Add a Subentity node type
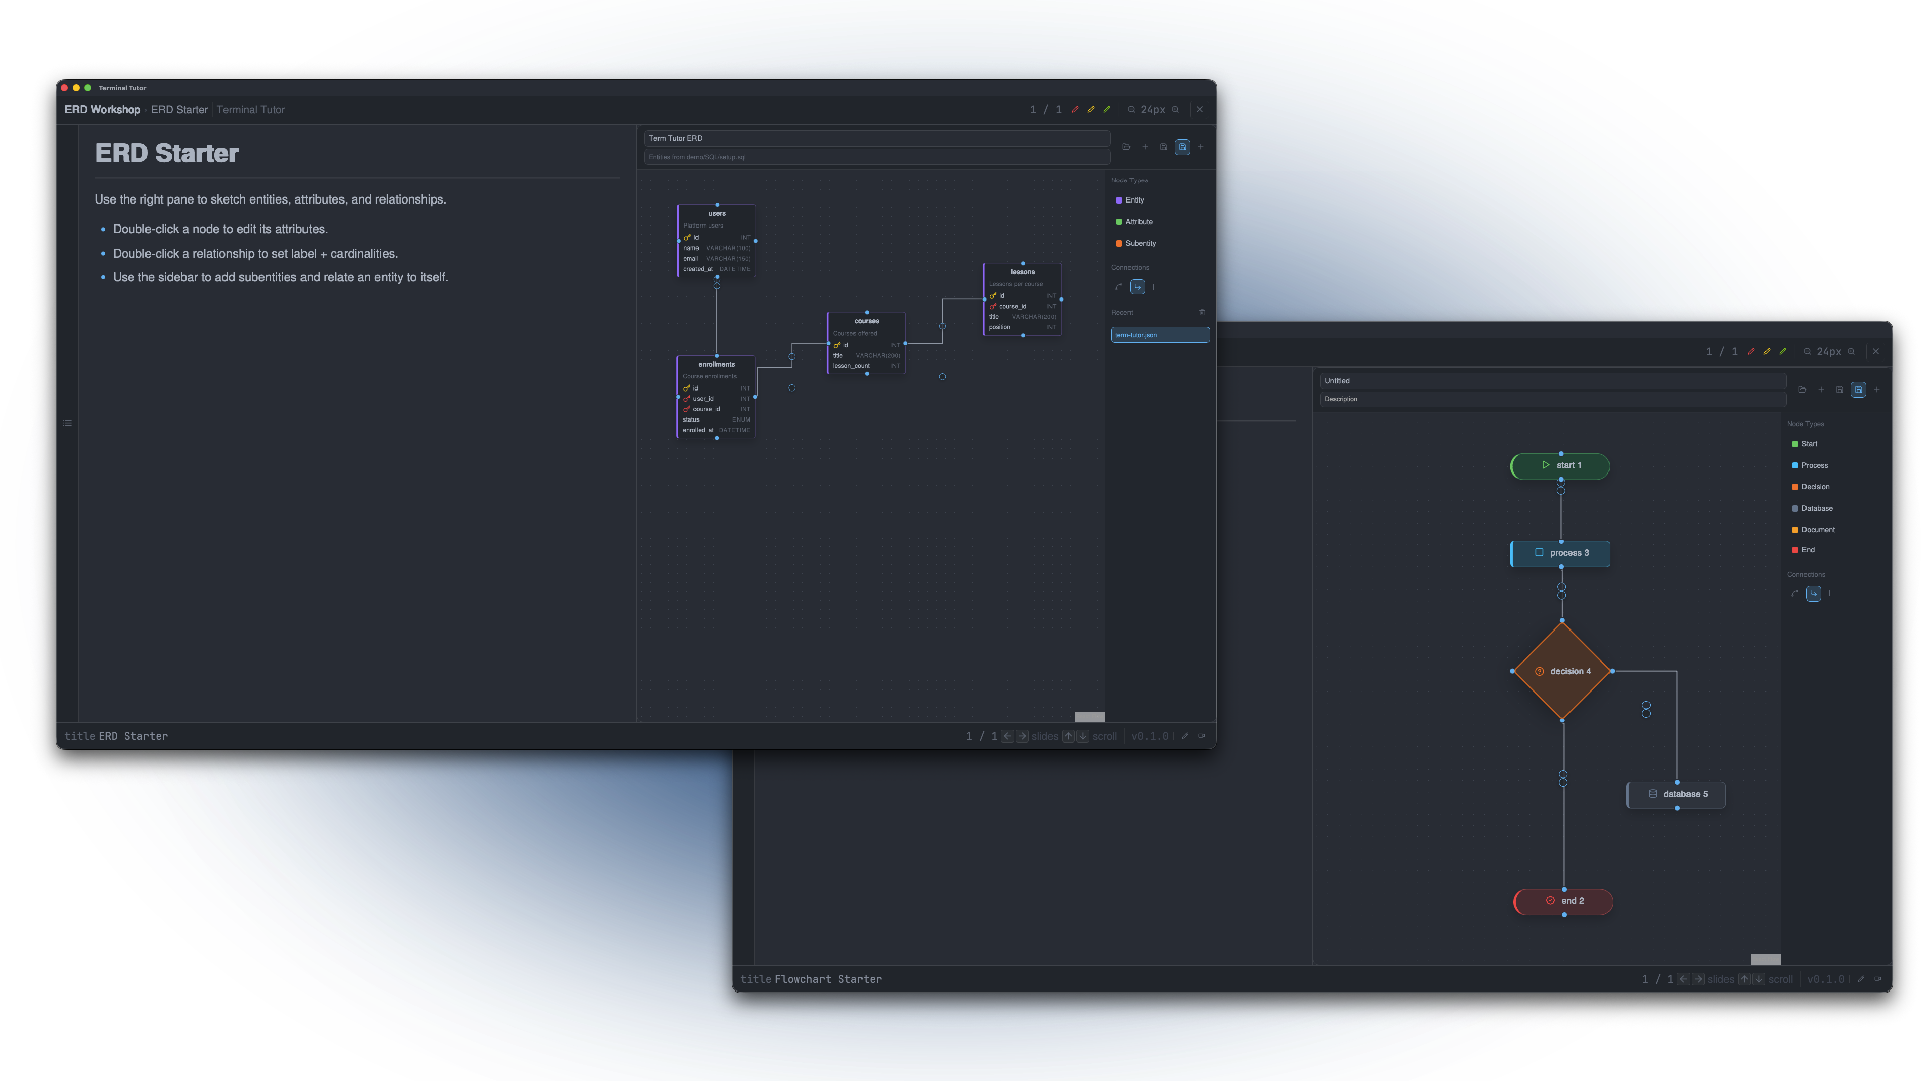1921x1081 pixels. click(x=1136, y=244)
